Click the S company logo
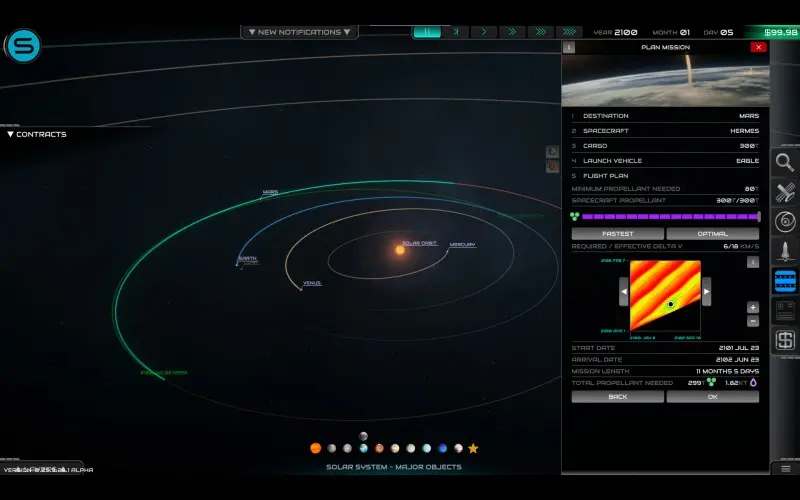 22,46
